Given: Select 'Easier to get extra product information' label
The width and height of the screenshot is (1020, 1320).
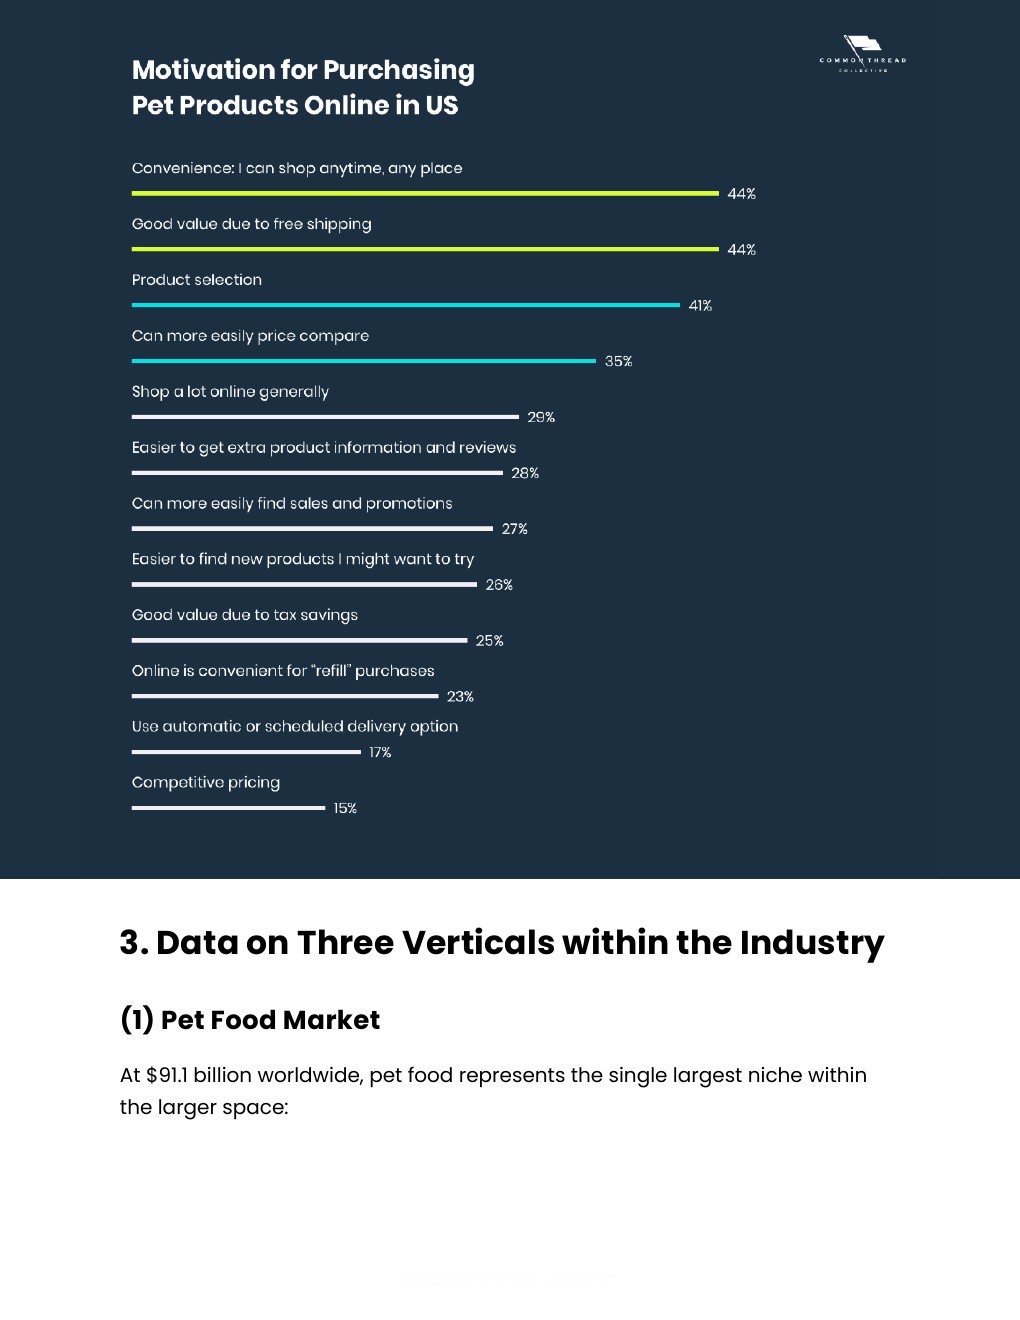Looking at the screenshot, I should tap(324, 448).
